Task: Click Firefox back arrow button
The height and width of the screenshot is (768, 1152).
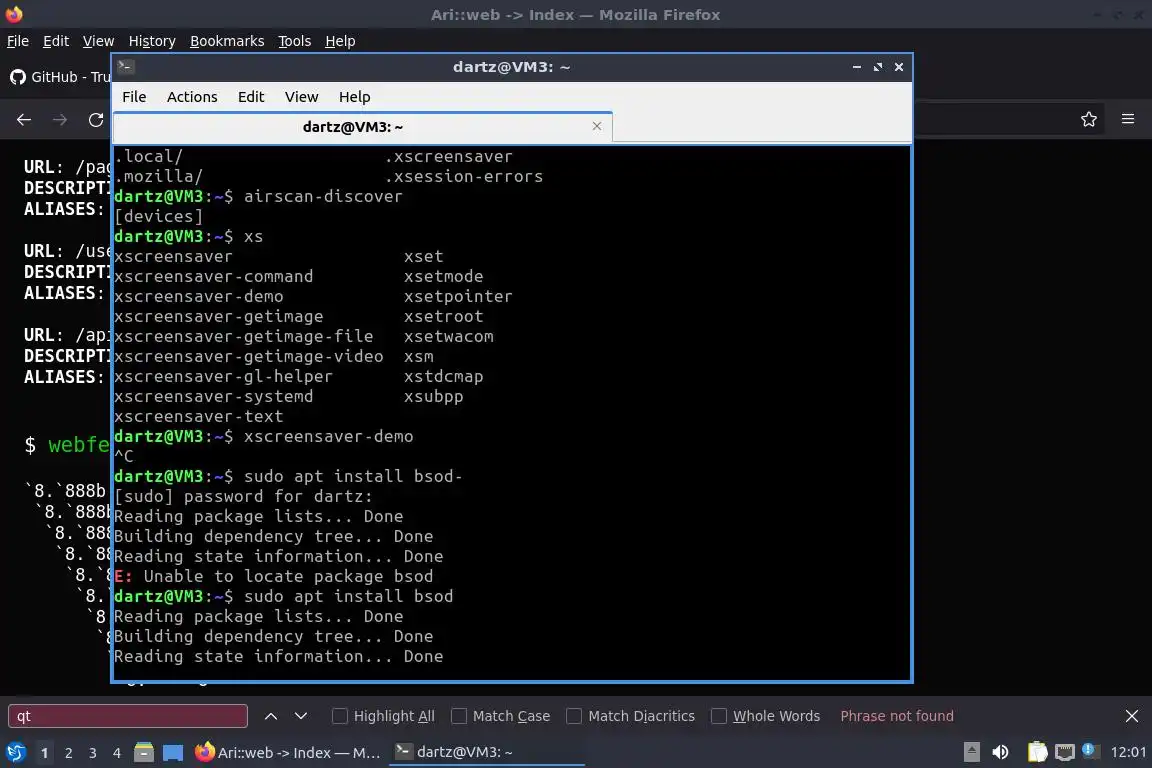Action: 24,120
